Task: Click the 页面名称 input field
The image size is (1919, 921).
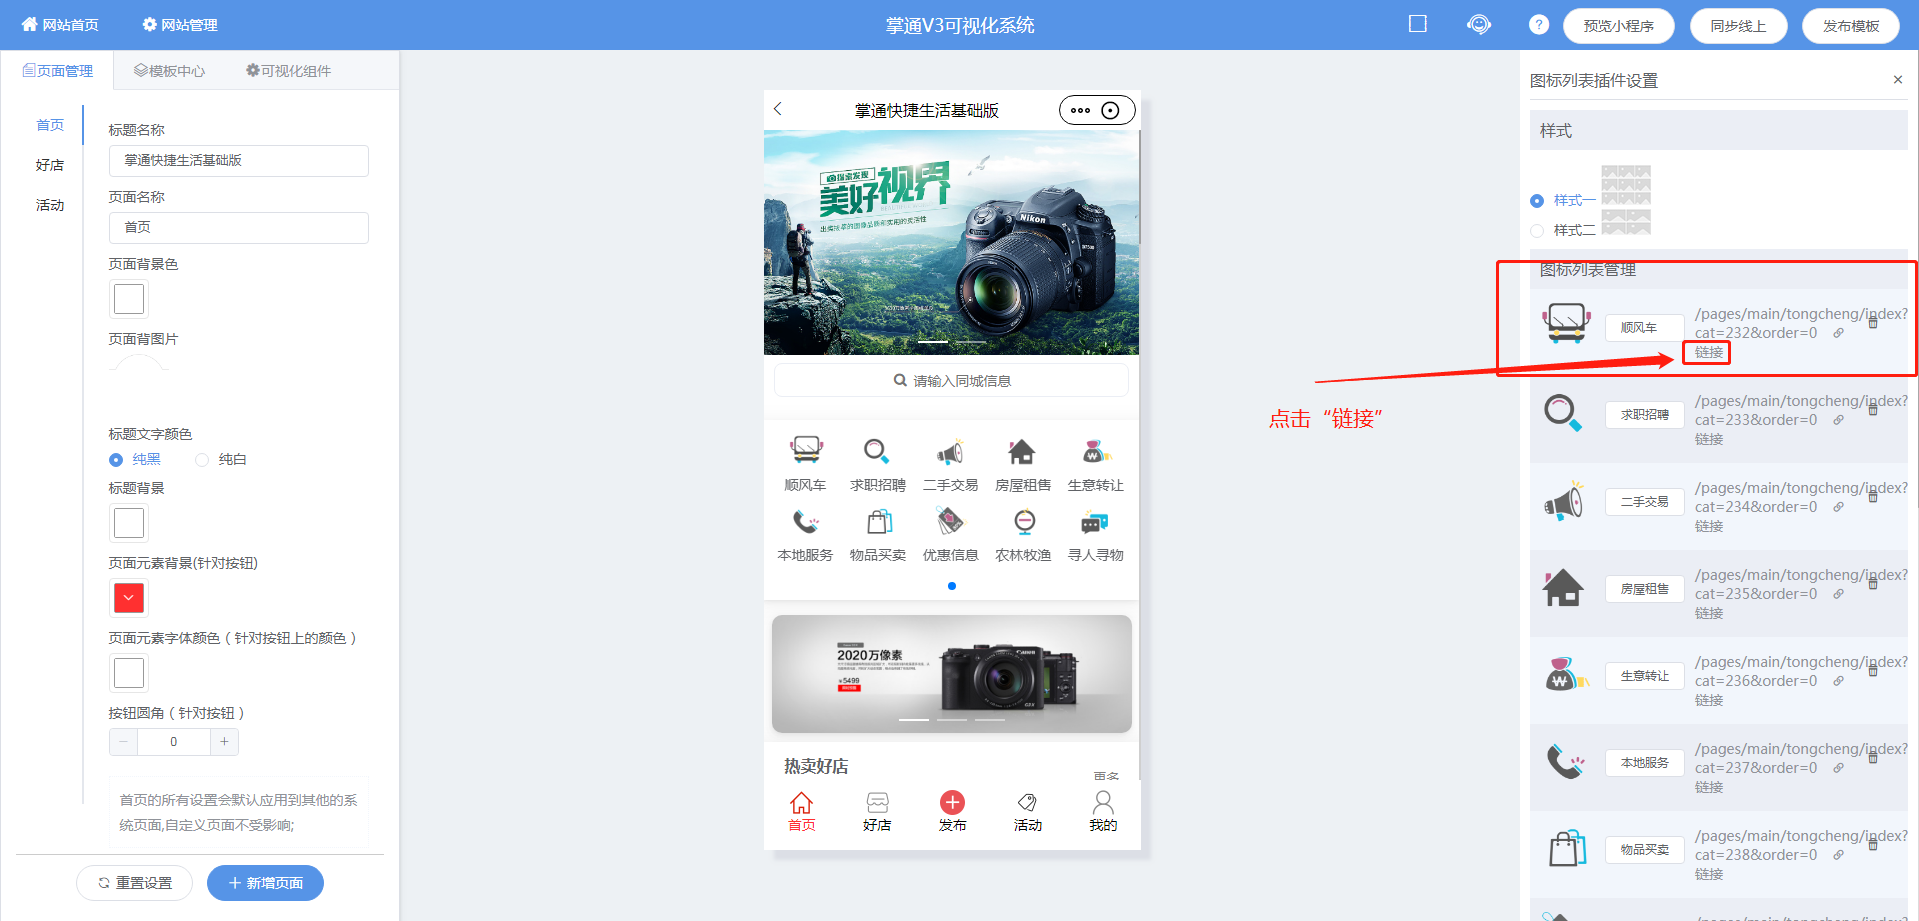Action: click(239, 227)
